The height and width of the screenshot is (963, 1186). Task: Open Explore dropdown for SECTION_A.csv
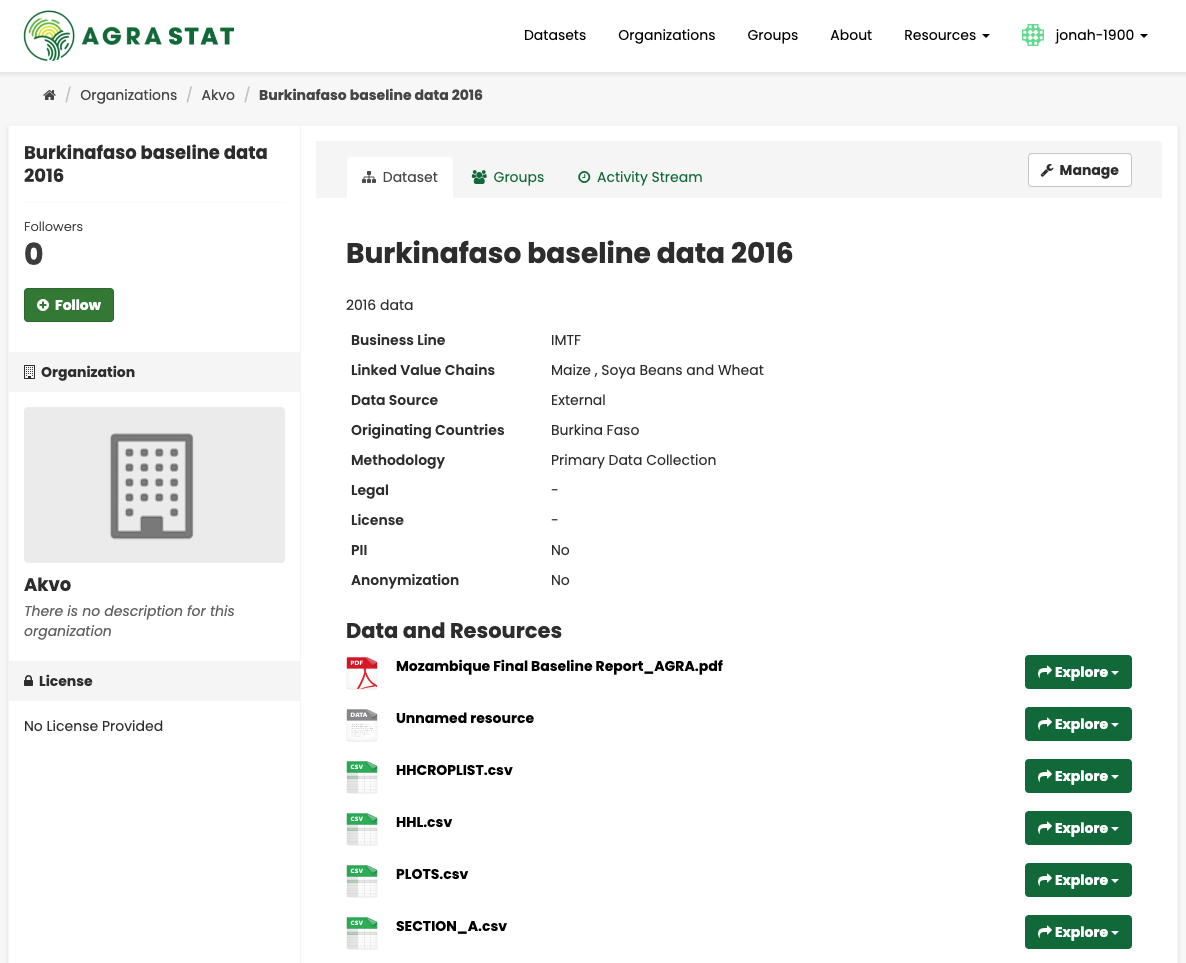pyautogui.click(x=1078, y=933)
